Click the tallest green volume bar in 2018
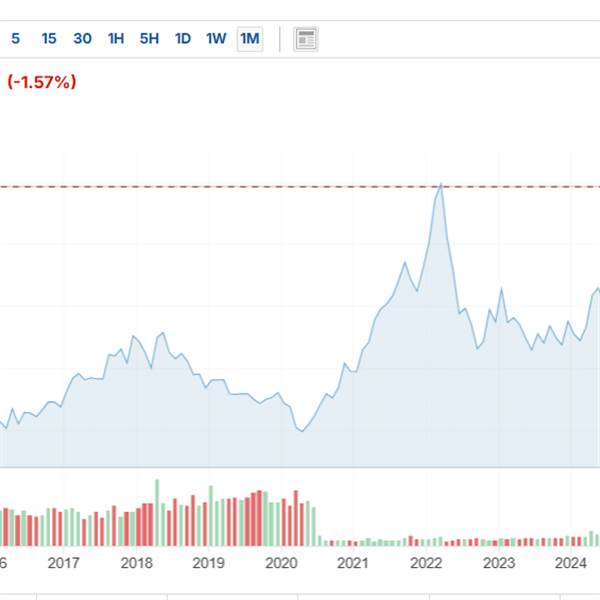Image resolution: width=600 pixels, height=600 pixels. (157, 512)
